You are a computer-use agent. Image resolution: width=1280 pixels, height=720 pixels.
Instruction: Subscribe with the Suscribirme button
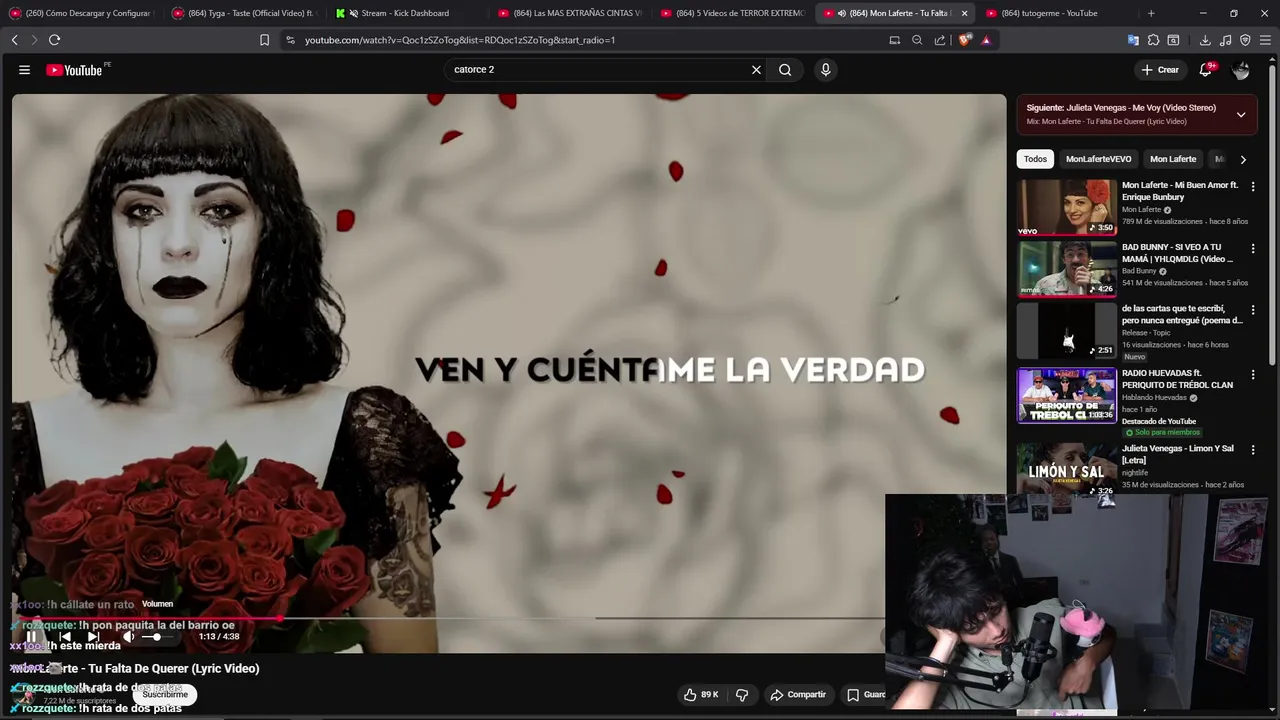(x=164, y=694)
